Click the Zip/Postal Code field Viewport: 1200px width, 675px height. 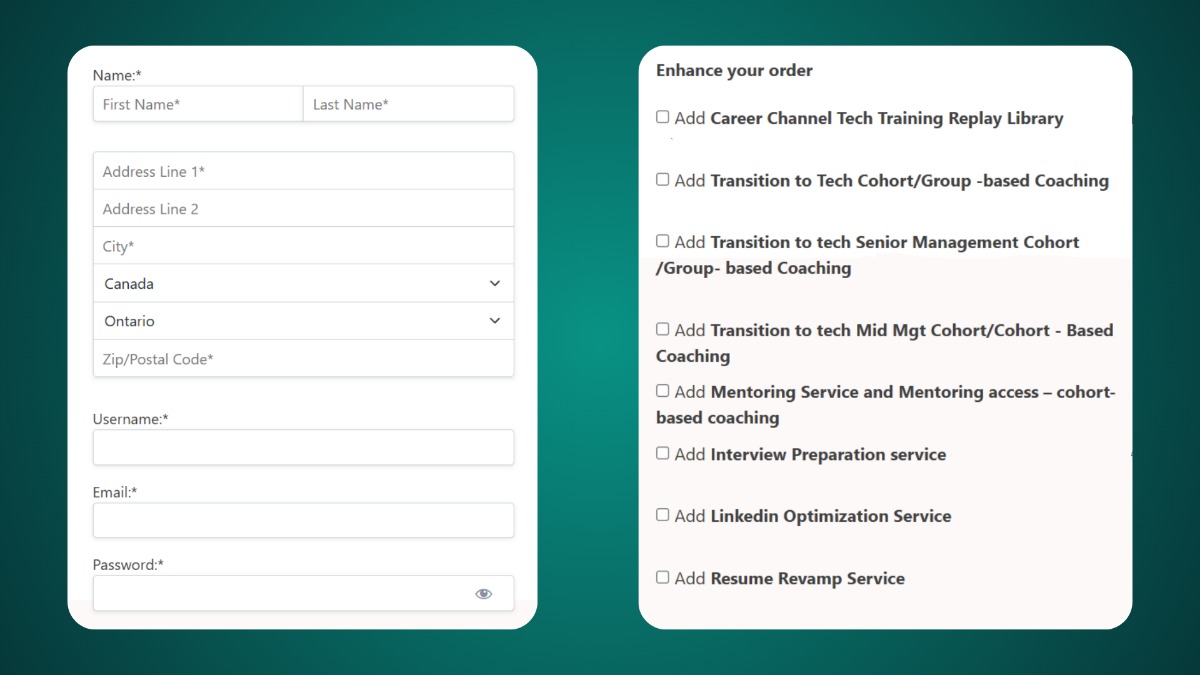point(303,359)
